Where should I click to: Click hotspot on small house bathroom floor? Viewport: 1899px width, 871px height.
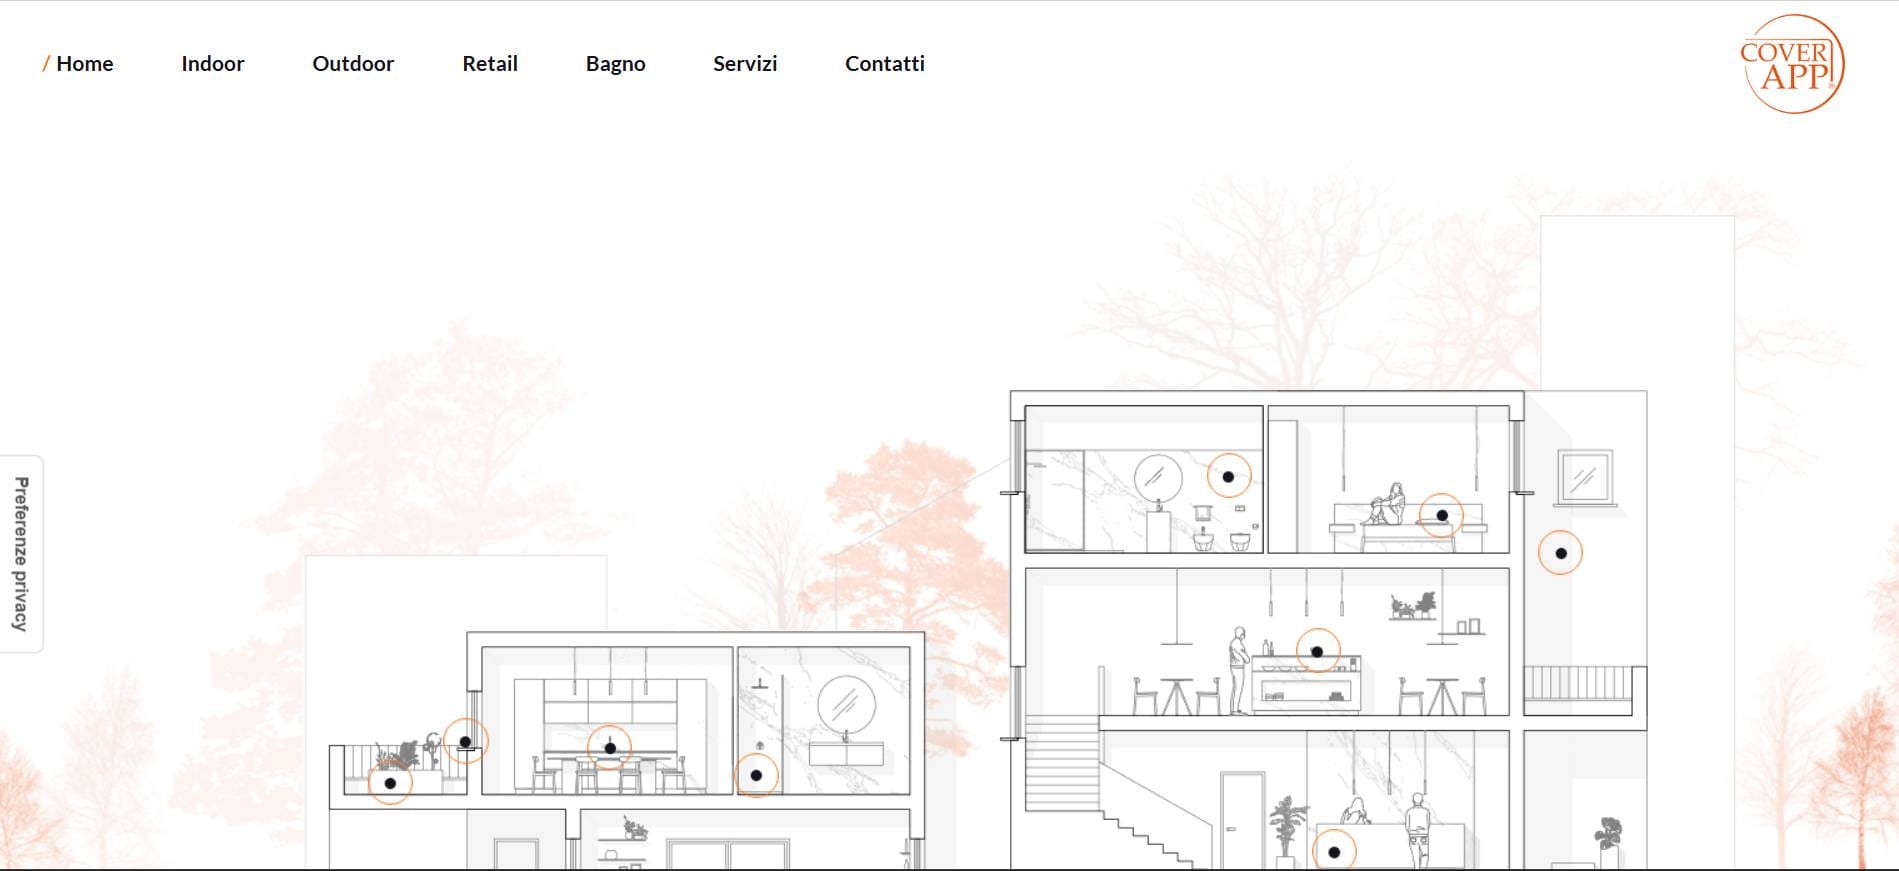[x=756, y=775]
